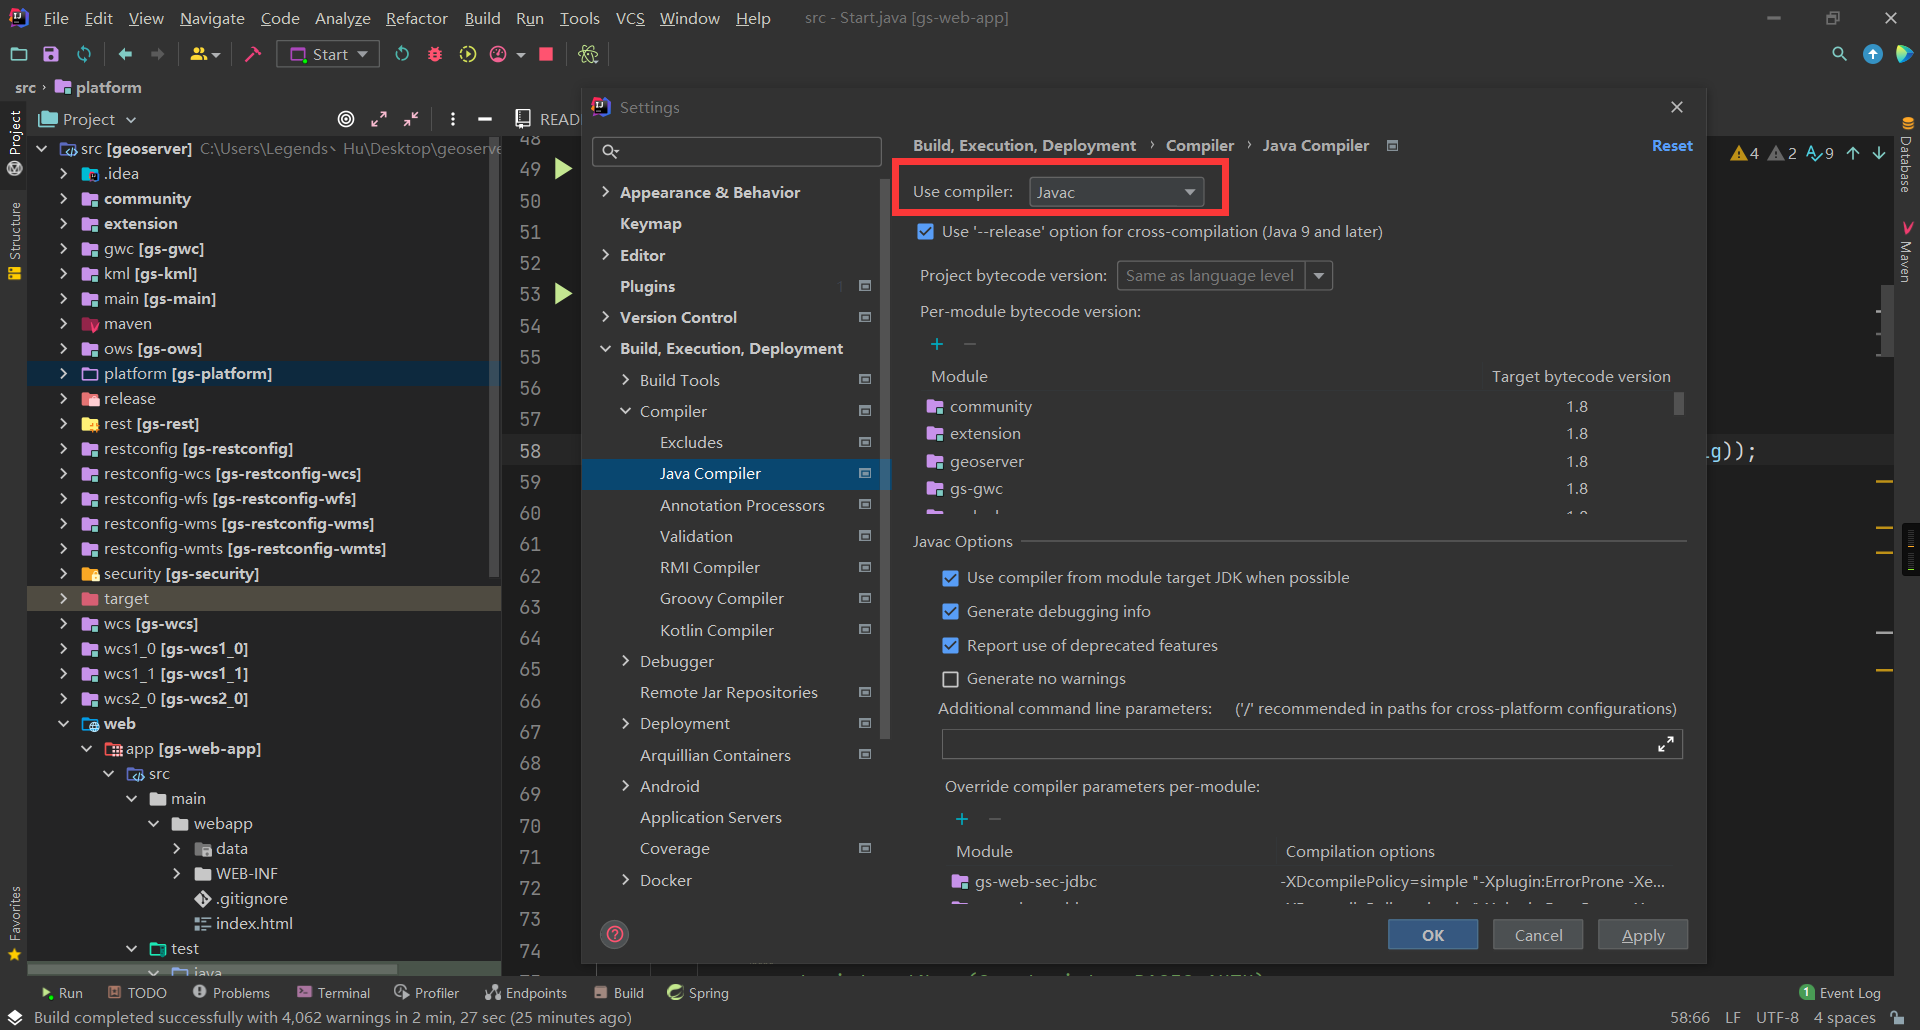This screenshot has width=1920, height=1030.
Task: Expand Version Control settings section
Action: 606,317
